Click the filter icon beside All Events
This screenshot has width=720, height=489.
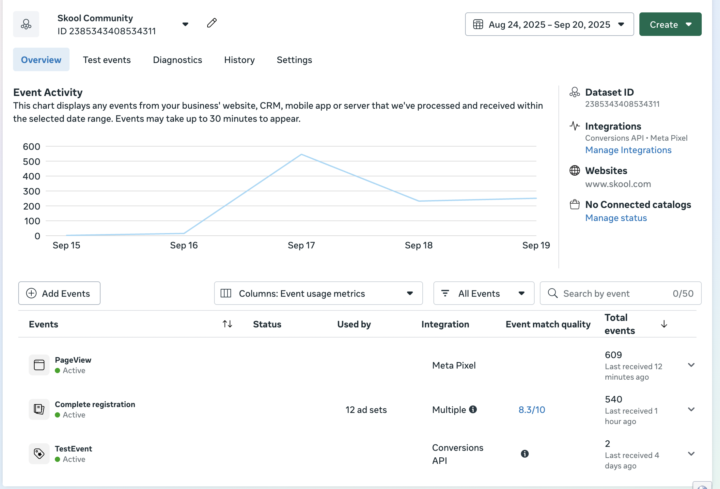(x=445, y=293)
